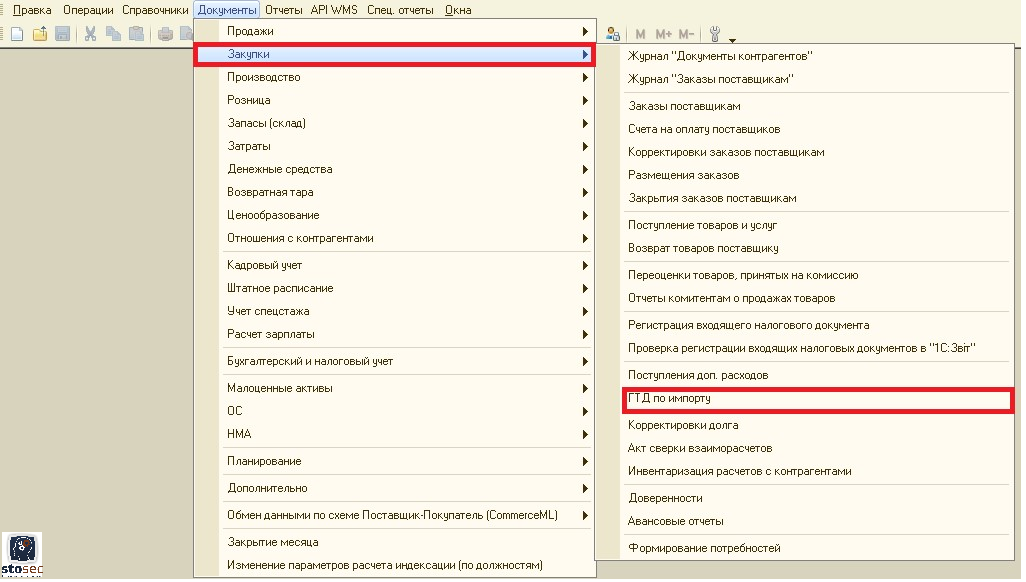Expand Бухгалтерский и налоговый учет submenu
The width and height of the screenshot is (1026, 582).
[395, 361]
